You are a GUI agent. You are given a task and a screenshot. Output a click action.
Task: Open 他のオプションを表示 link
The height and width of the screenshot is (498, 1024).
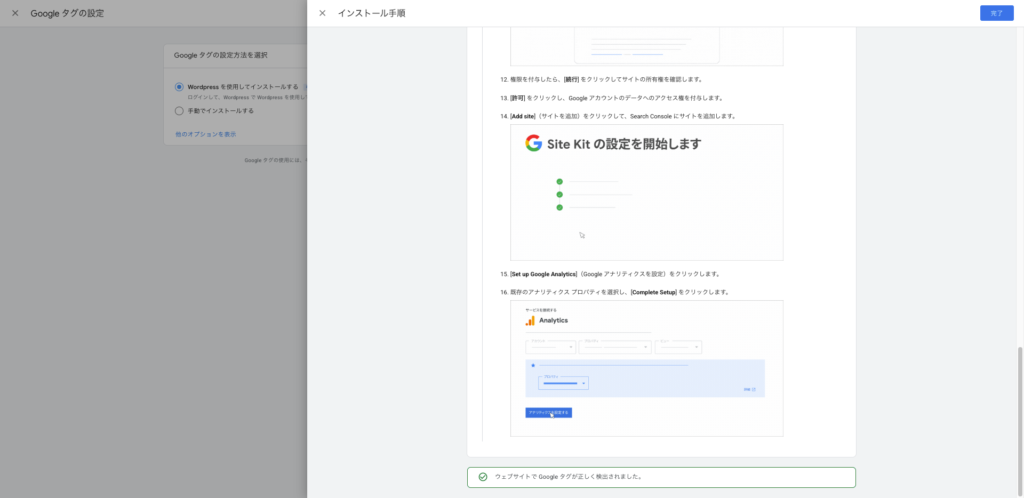(x=206, y=134)
